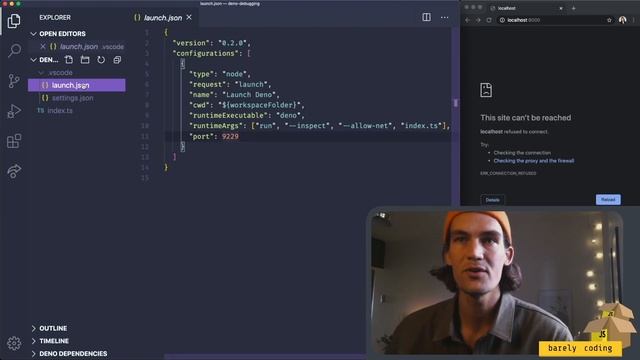Viewport: 640px width, 360px height.
Task: Click the editor horizontal scrollbar
Action: point(264,357)
